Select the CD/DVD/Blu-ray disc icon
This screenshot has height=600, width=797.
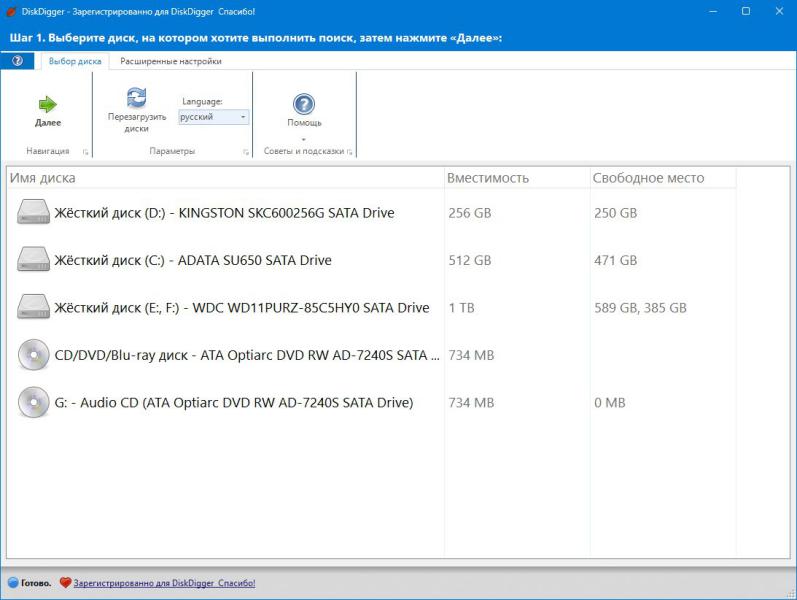tap(33, 355)
